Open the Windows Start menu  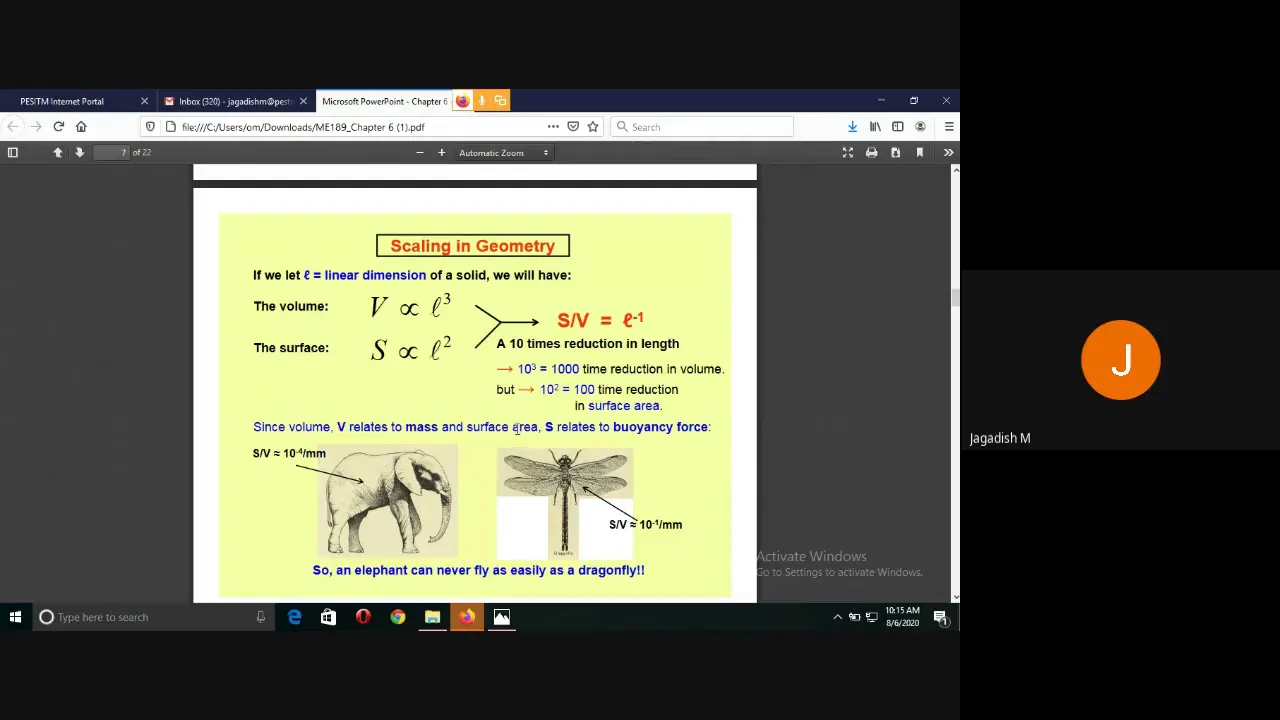(15, 617)
